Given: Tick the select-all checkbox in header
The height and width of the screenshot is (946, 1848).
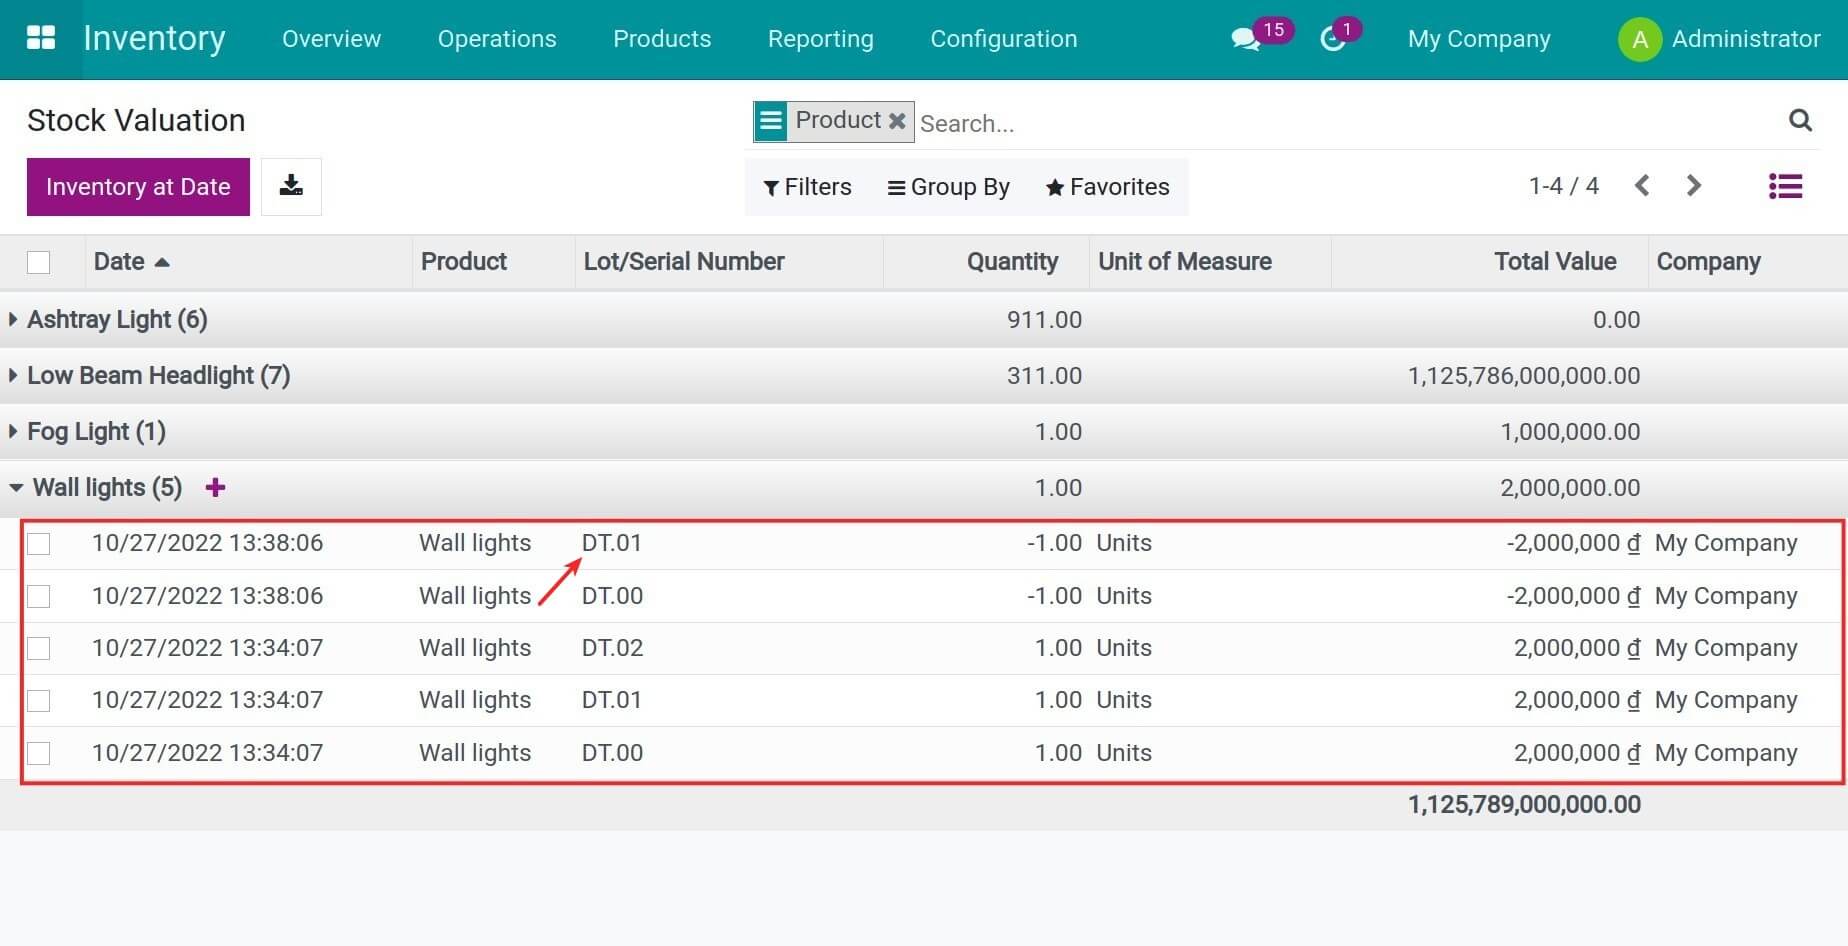Looking at the screenshot, I should pyautogui.click(x=39, y=262).
